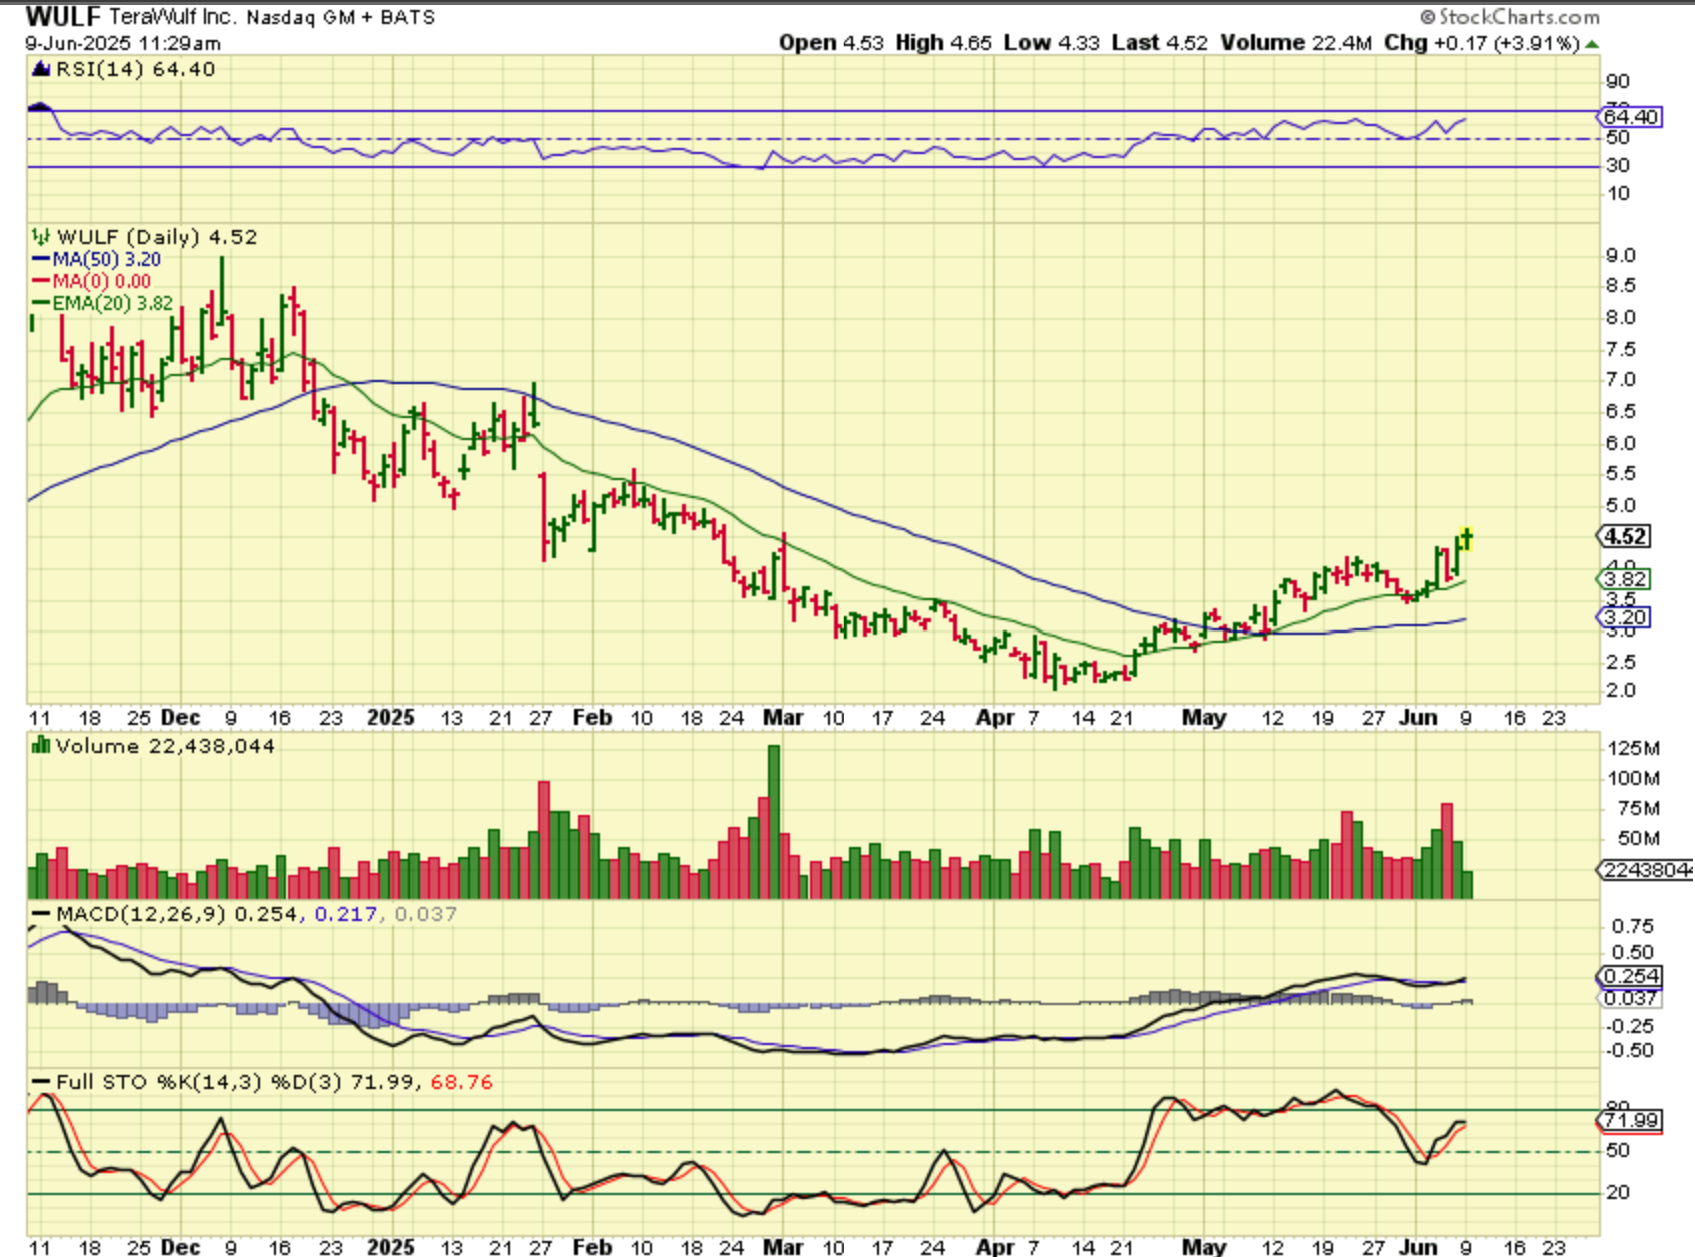Click the 0.254 MACD tag on right axis
Viewport: 1695px width, 1257px height.
click(1631, 976)
